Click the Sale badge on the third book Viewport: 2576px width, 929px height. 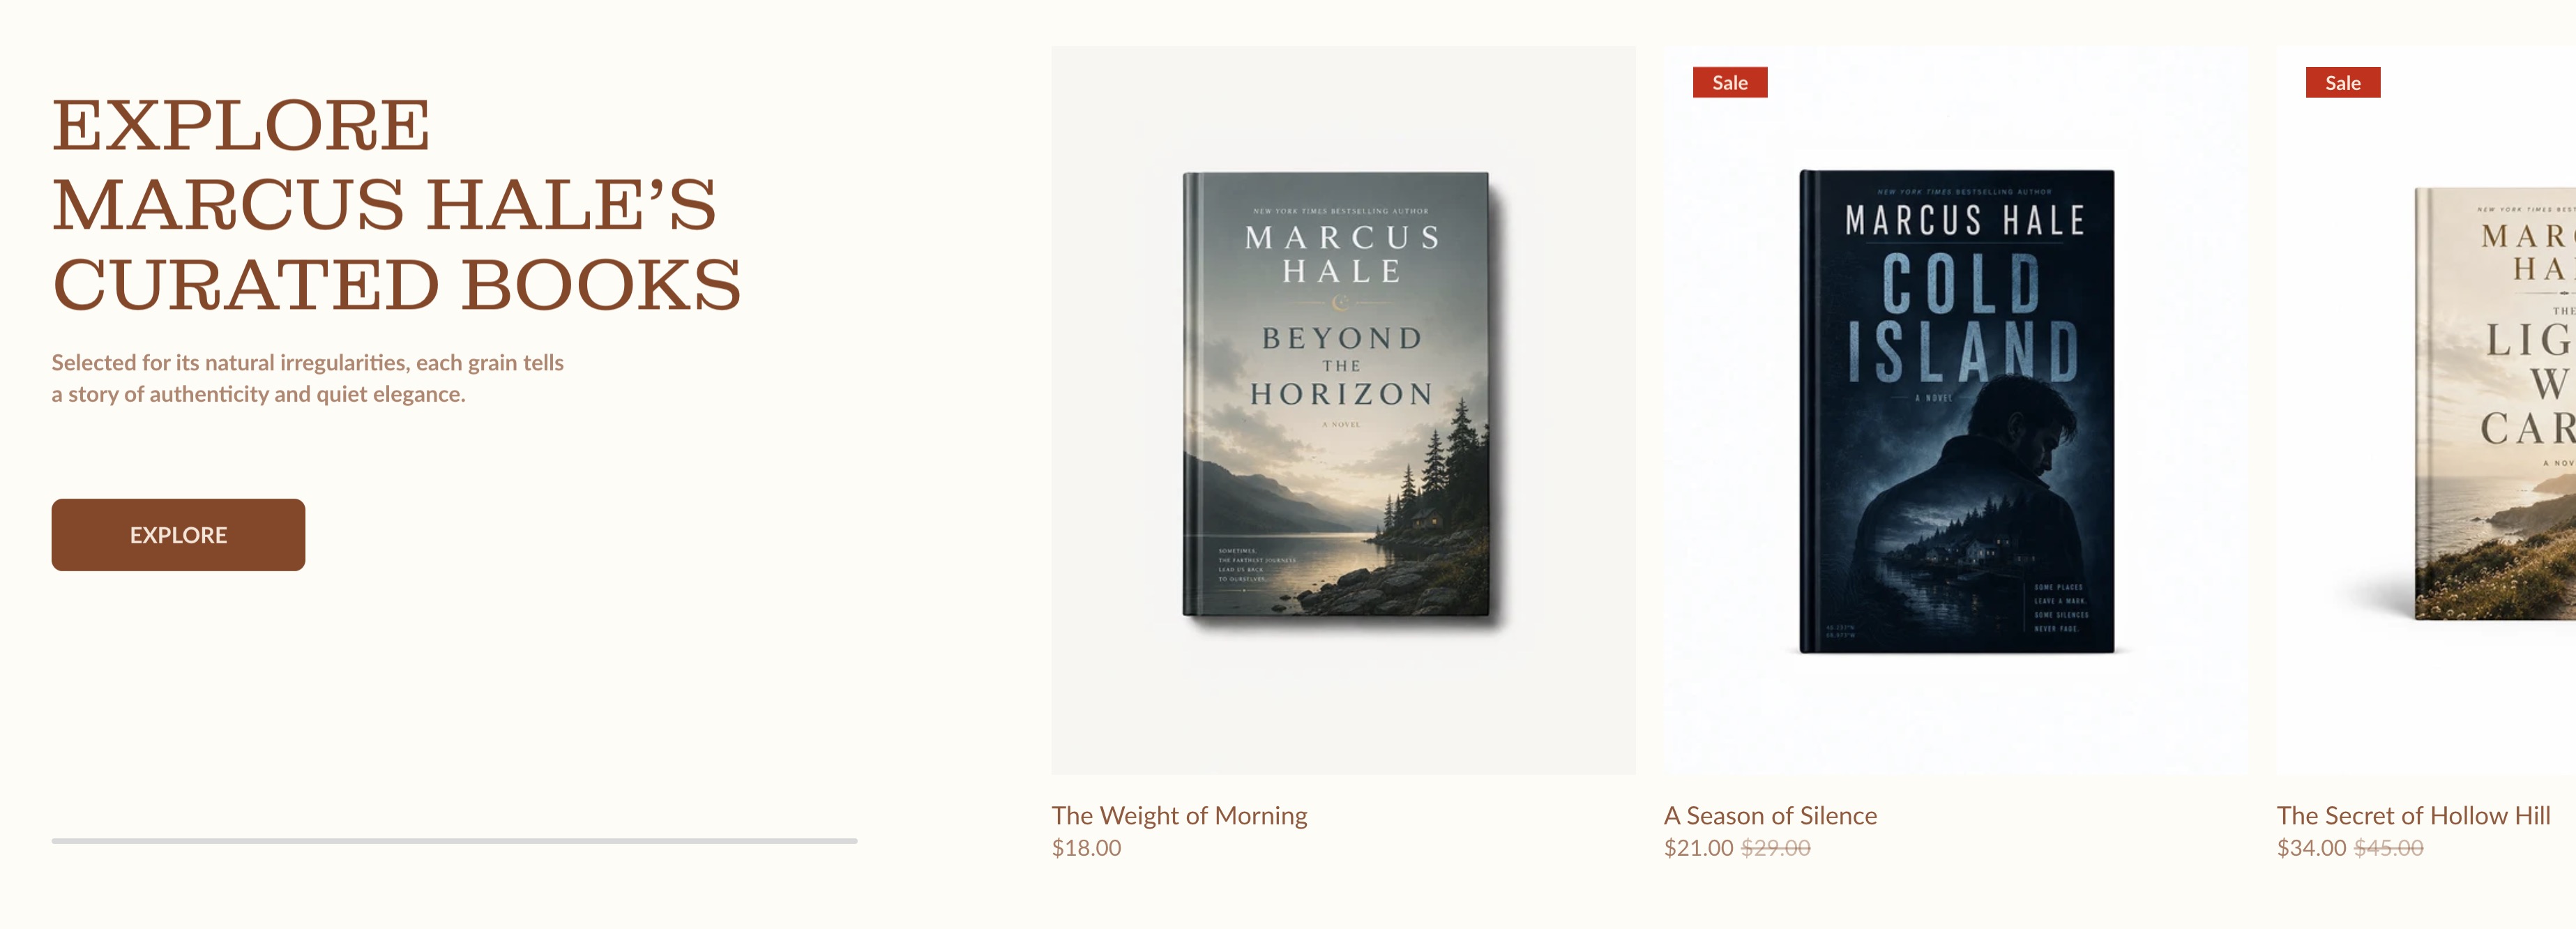coord(2343,82)
